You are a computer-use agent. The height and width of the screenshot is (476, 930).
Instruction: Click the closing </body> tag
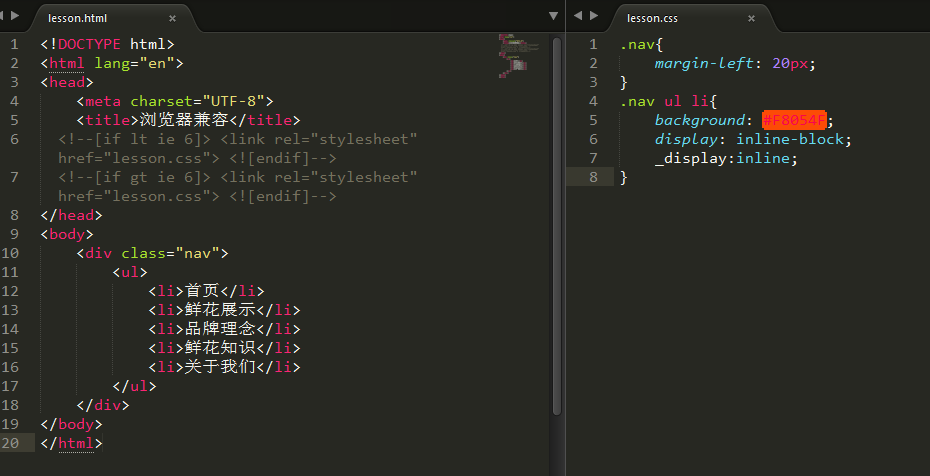71,424
